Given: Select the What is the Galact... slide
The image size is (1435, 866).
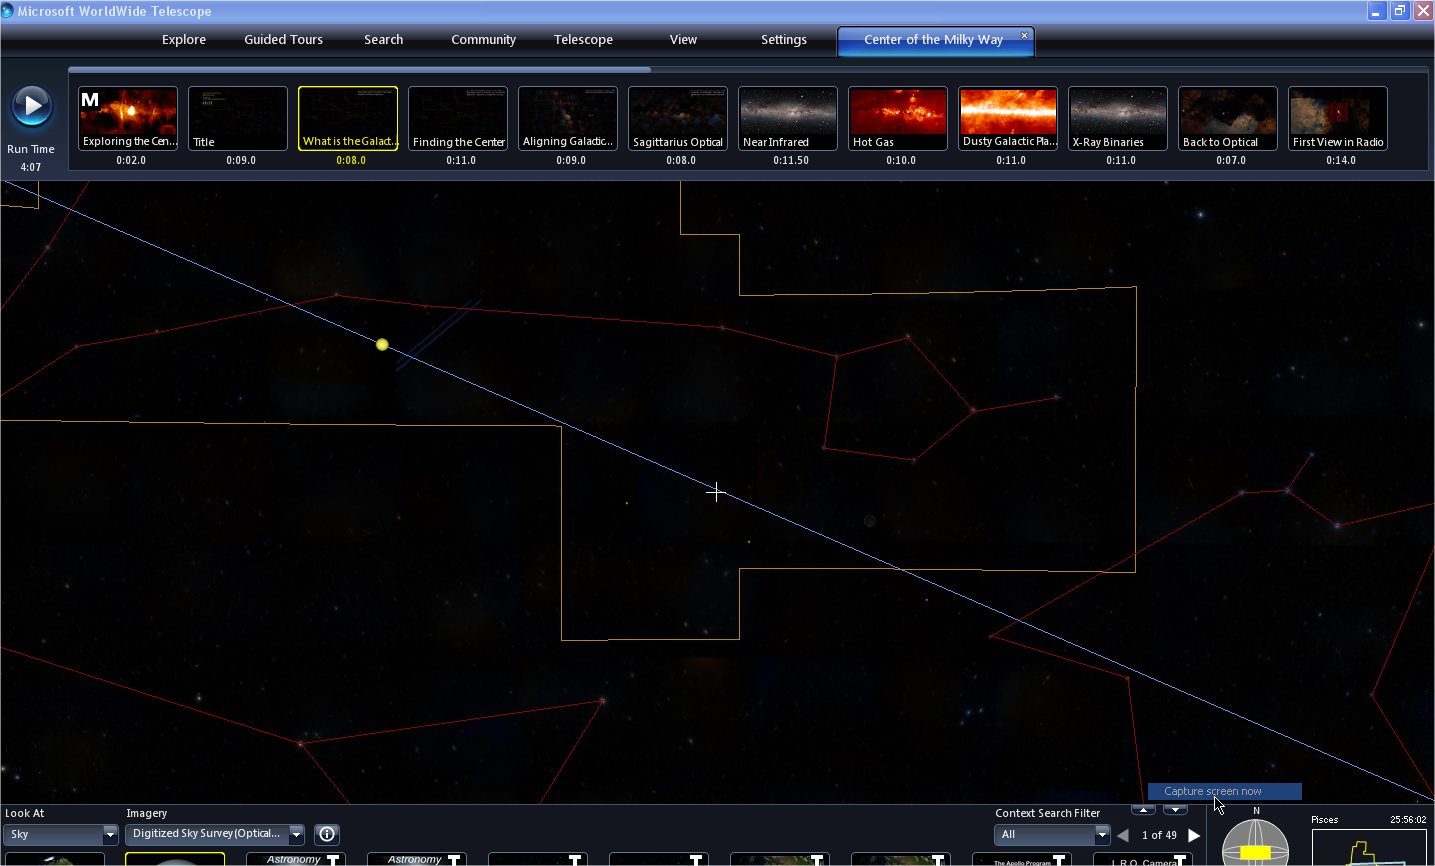Looking at the screenshot, I should [x=348, y=118].
